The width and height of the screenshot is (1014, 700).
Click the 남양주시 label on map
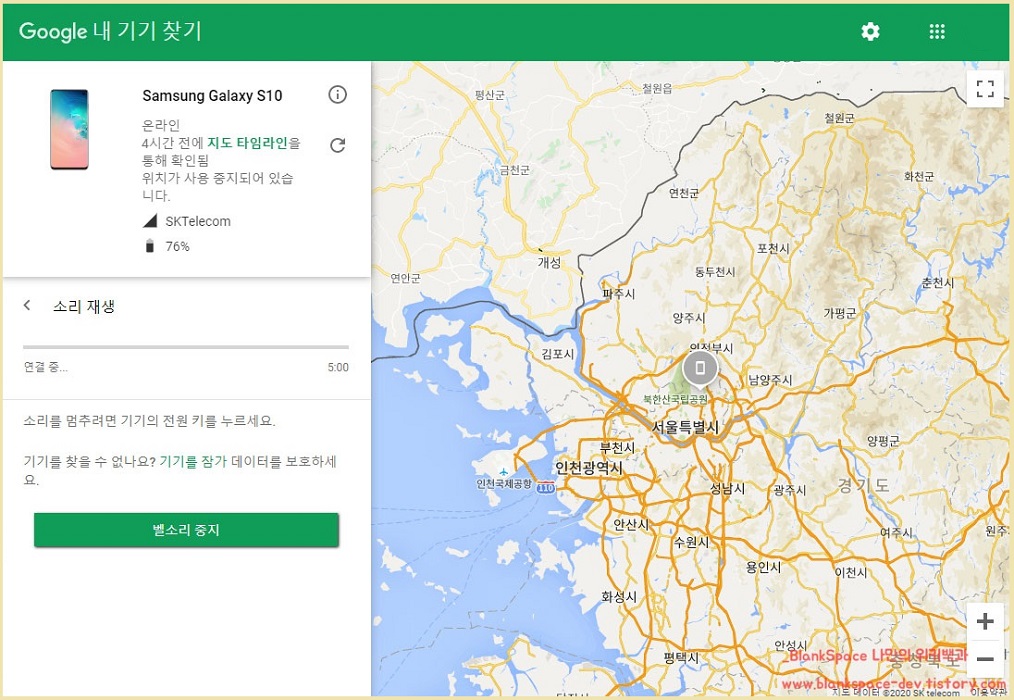tap(770, 380)
